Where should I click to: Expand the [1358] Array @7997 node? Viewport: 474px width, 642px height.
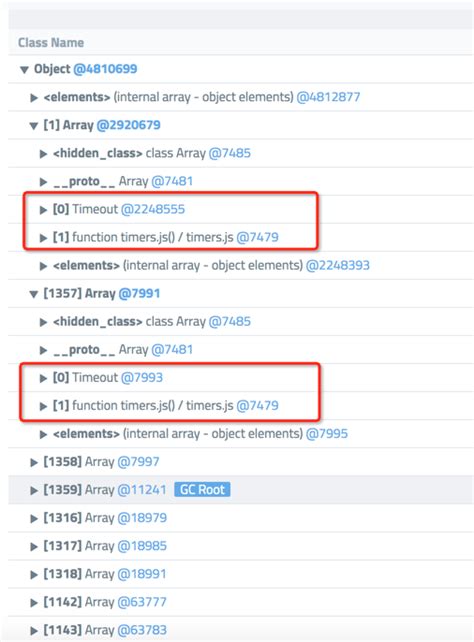[34, 463]
